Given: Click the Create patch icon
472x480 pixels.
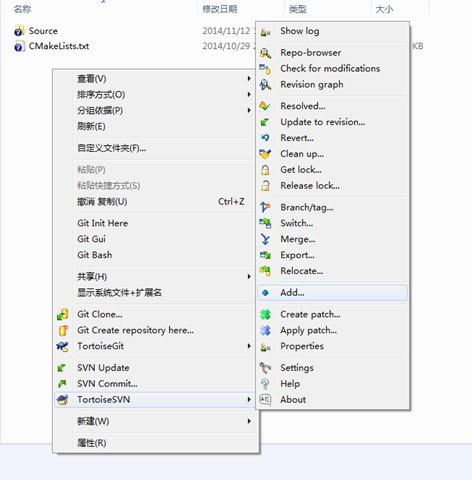Looking at the screenshot, I should click(265, 314).
